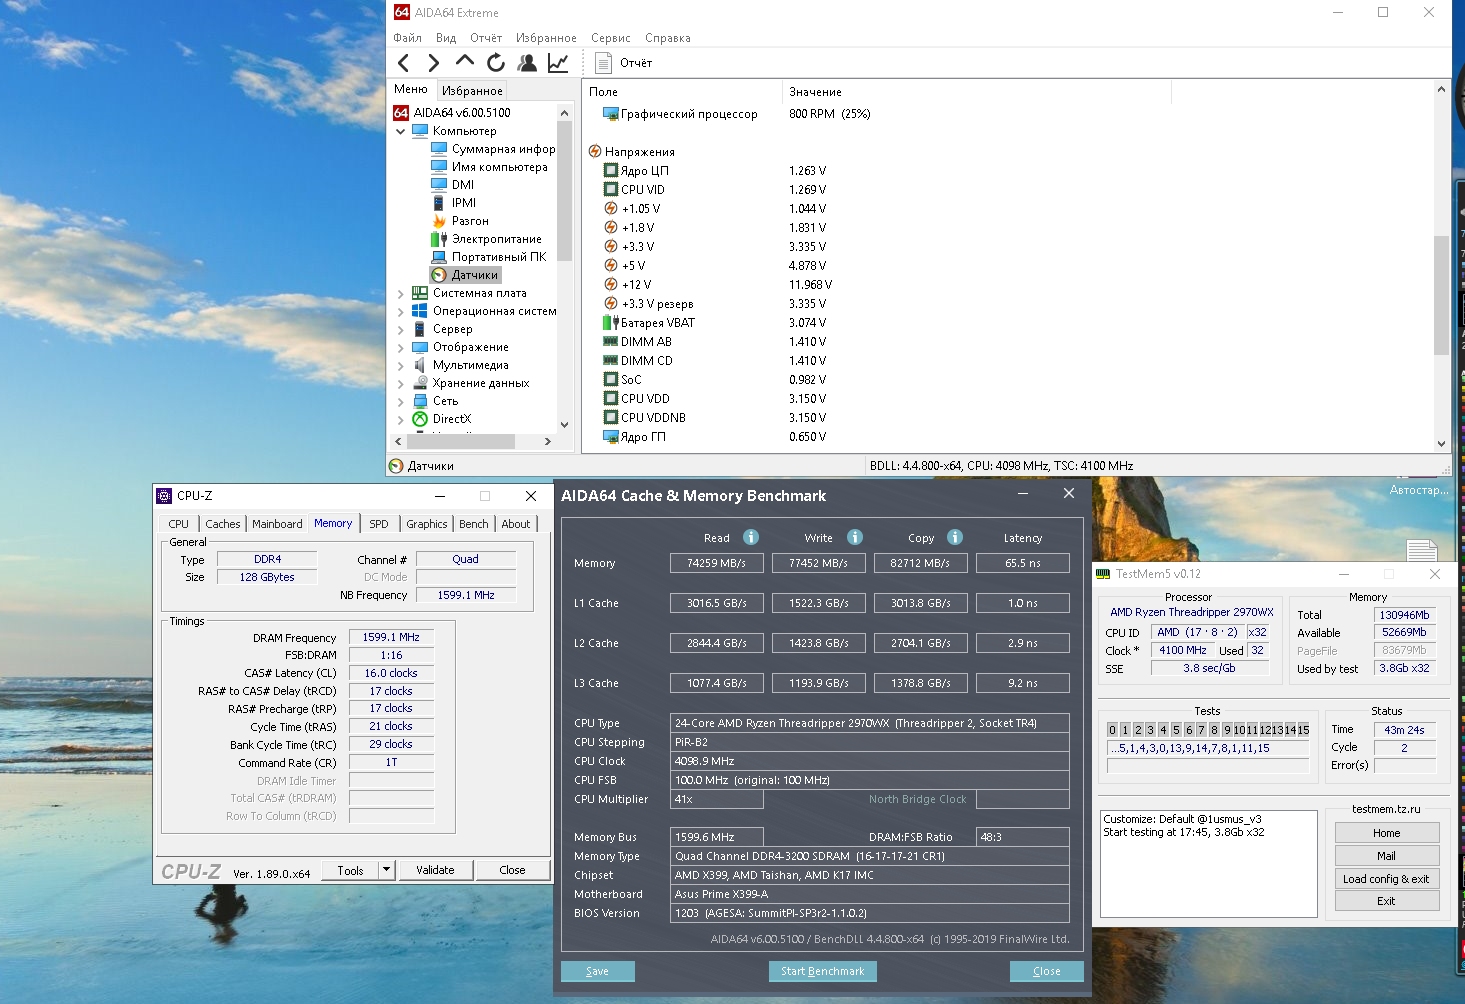Screen dimensions: 1465x1004
Task: Click the Tools button in CPU-Z
Action: (351, 870)
